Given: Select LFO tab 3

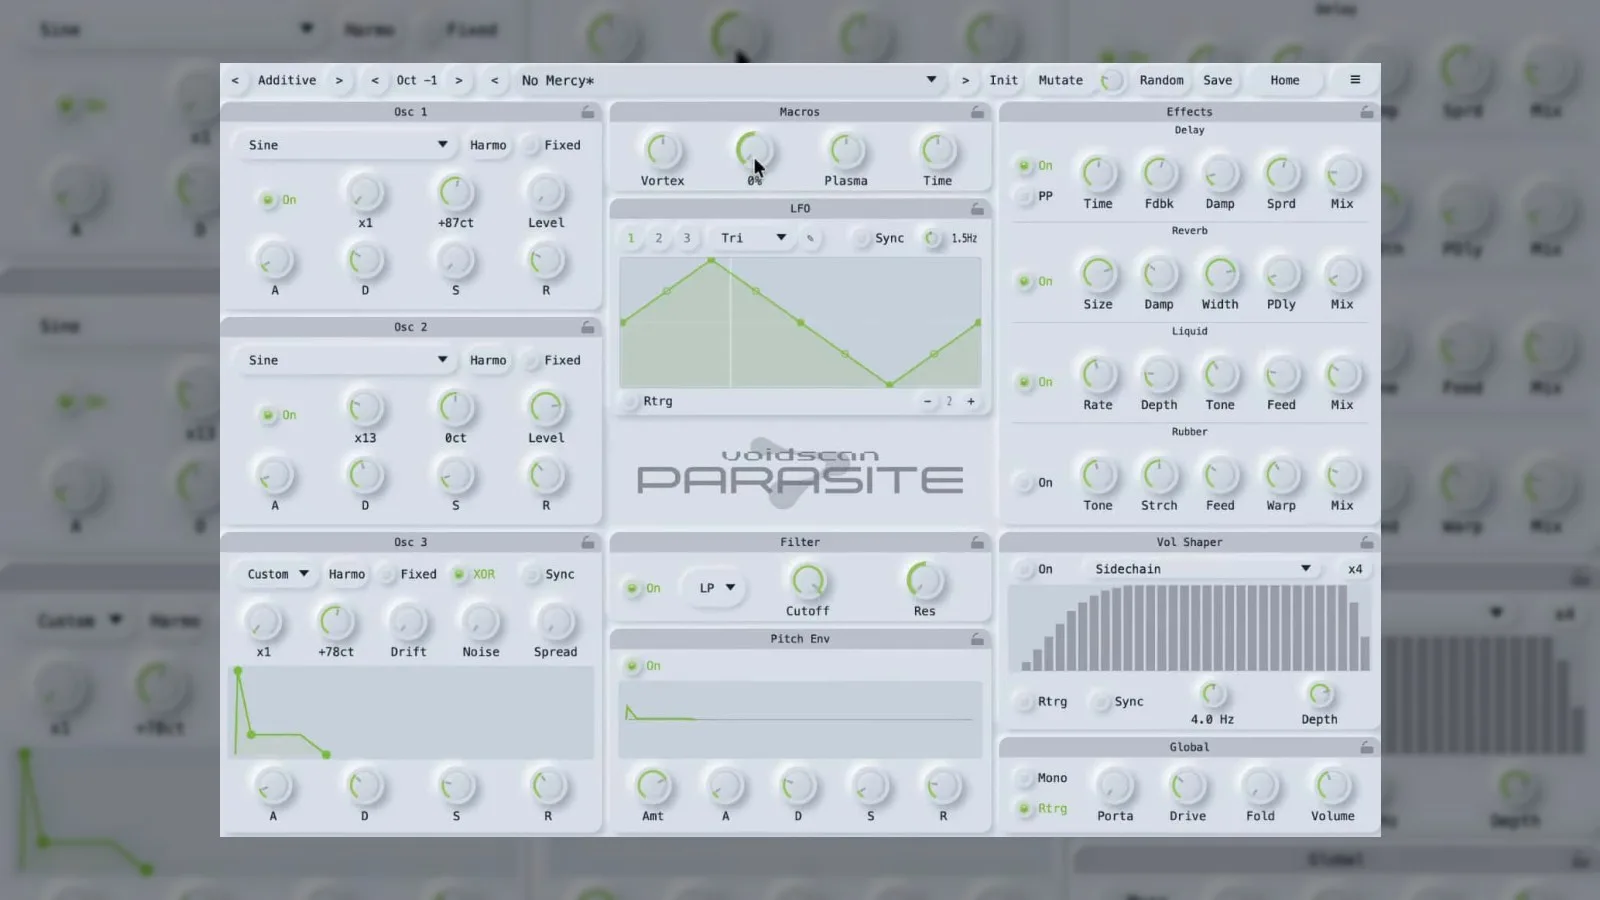Looking at the screenshot, I should pos(686,238).
